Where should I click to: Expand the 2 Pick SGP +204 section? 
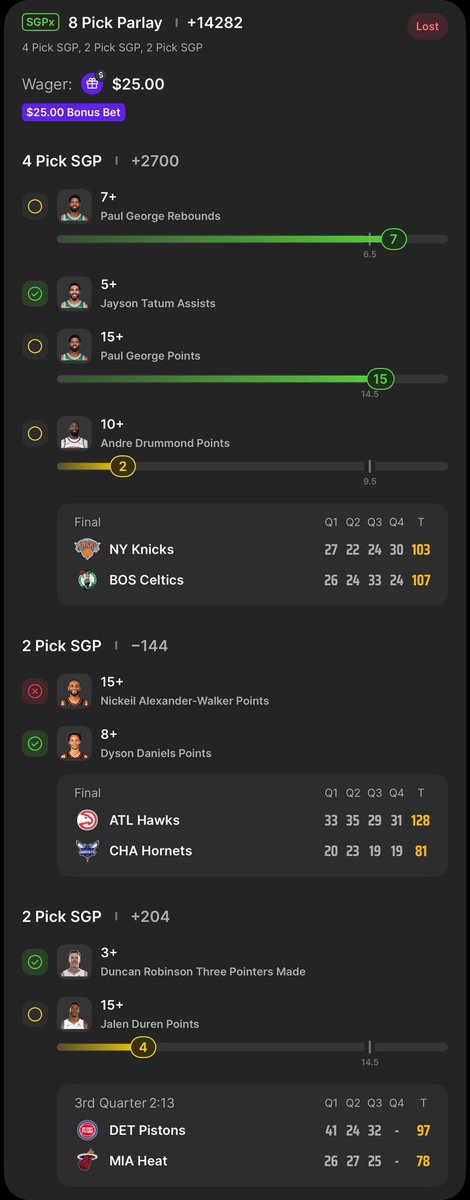click(97, 917)
